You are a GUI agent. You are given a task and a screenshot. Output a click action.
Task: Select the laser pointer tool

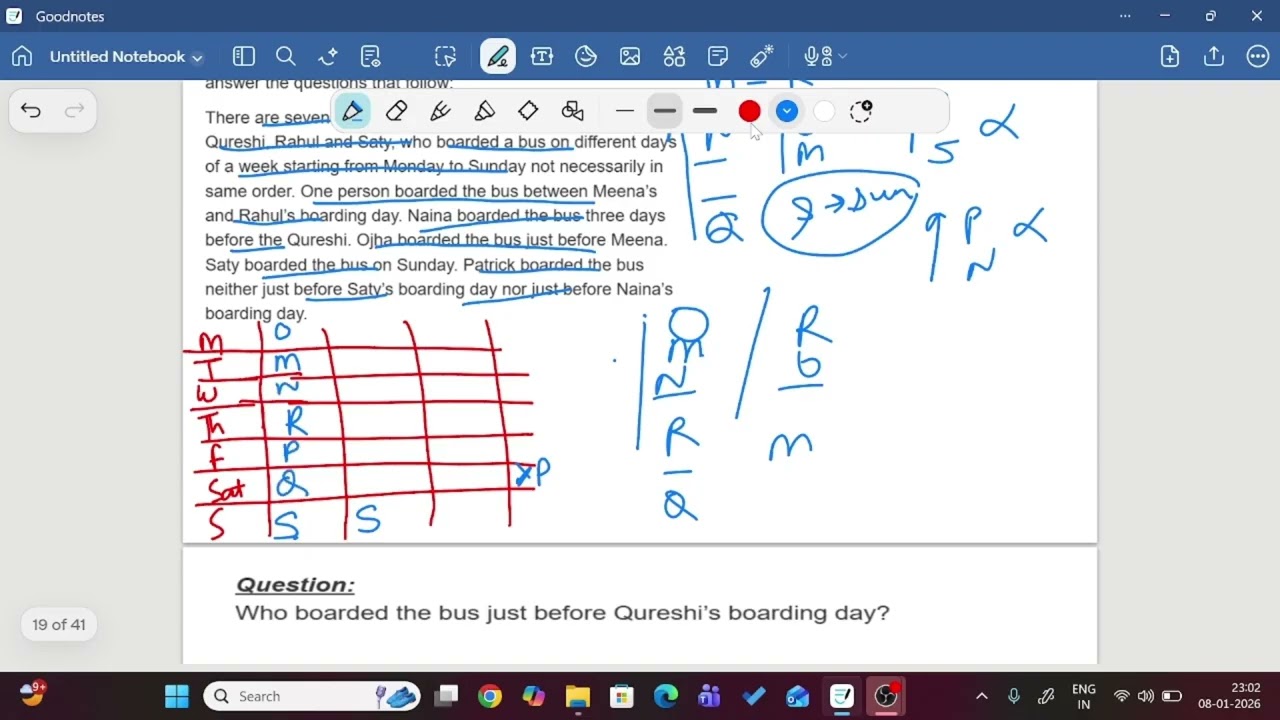click(762, 57)
